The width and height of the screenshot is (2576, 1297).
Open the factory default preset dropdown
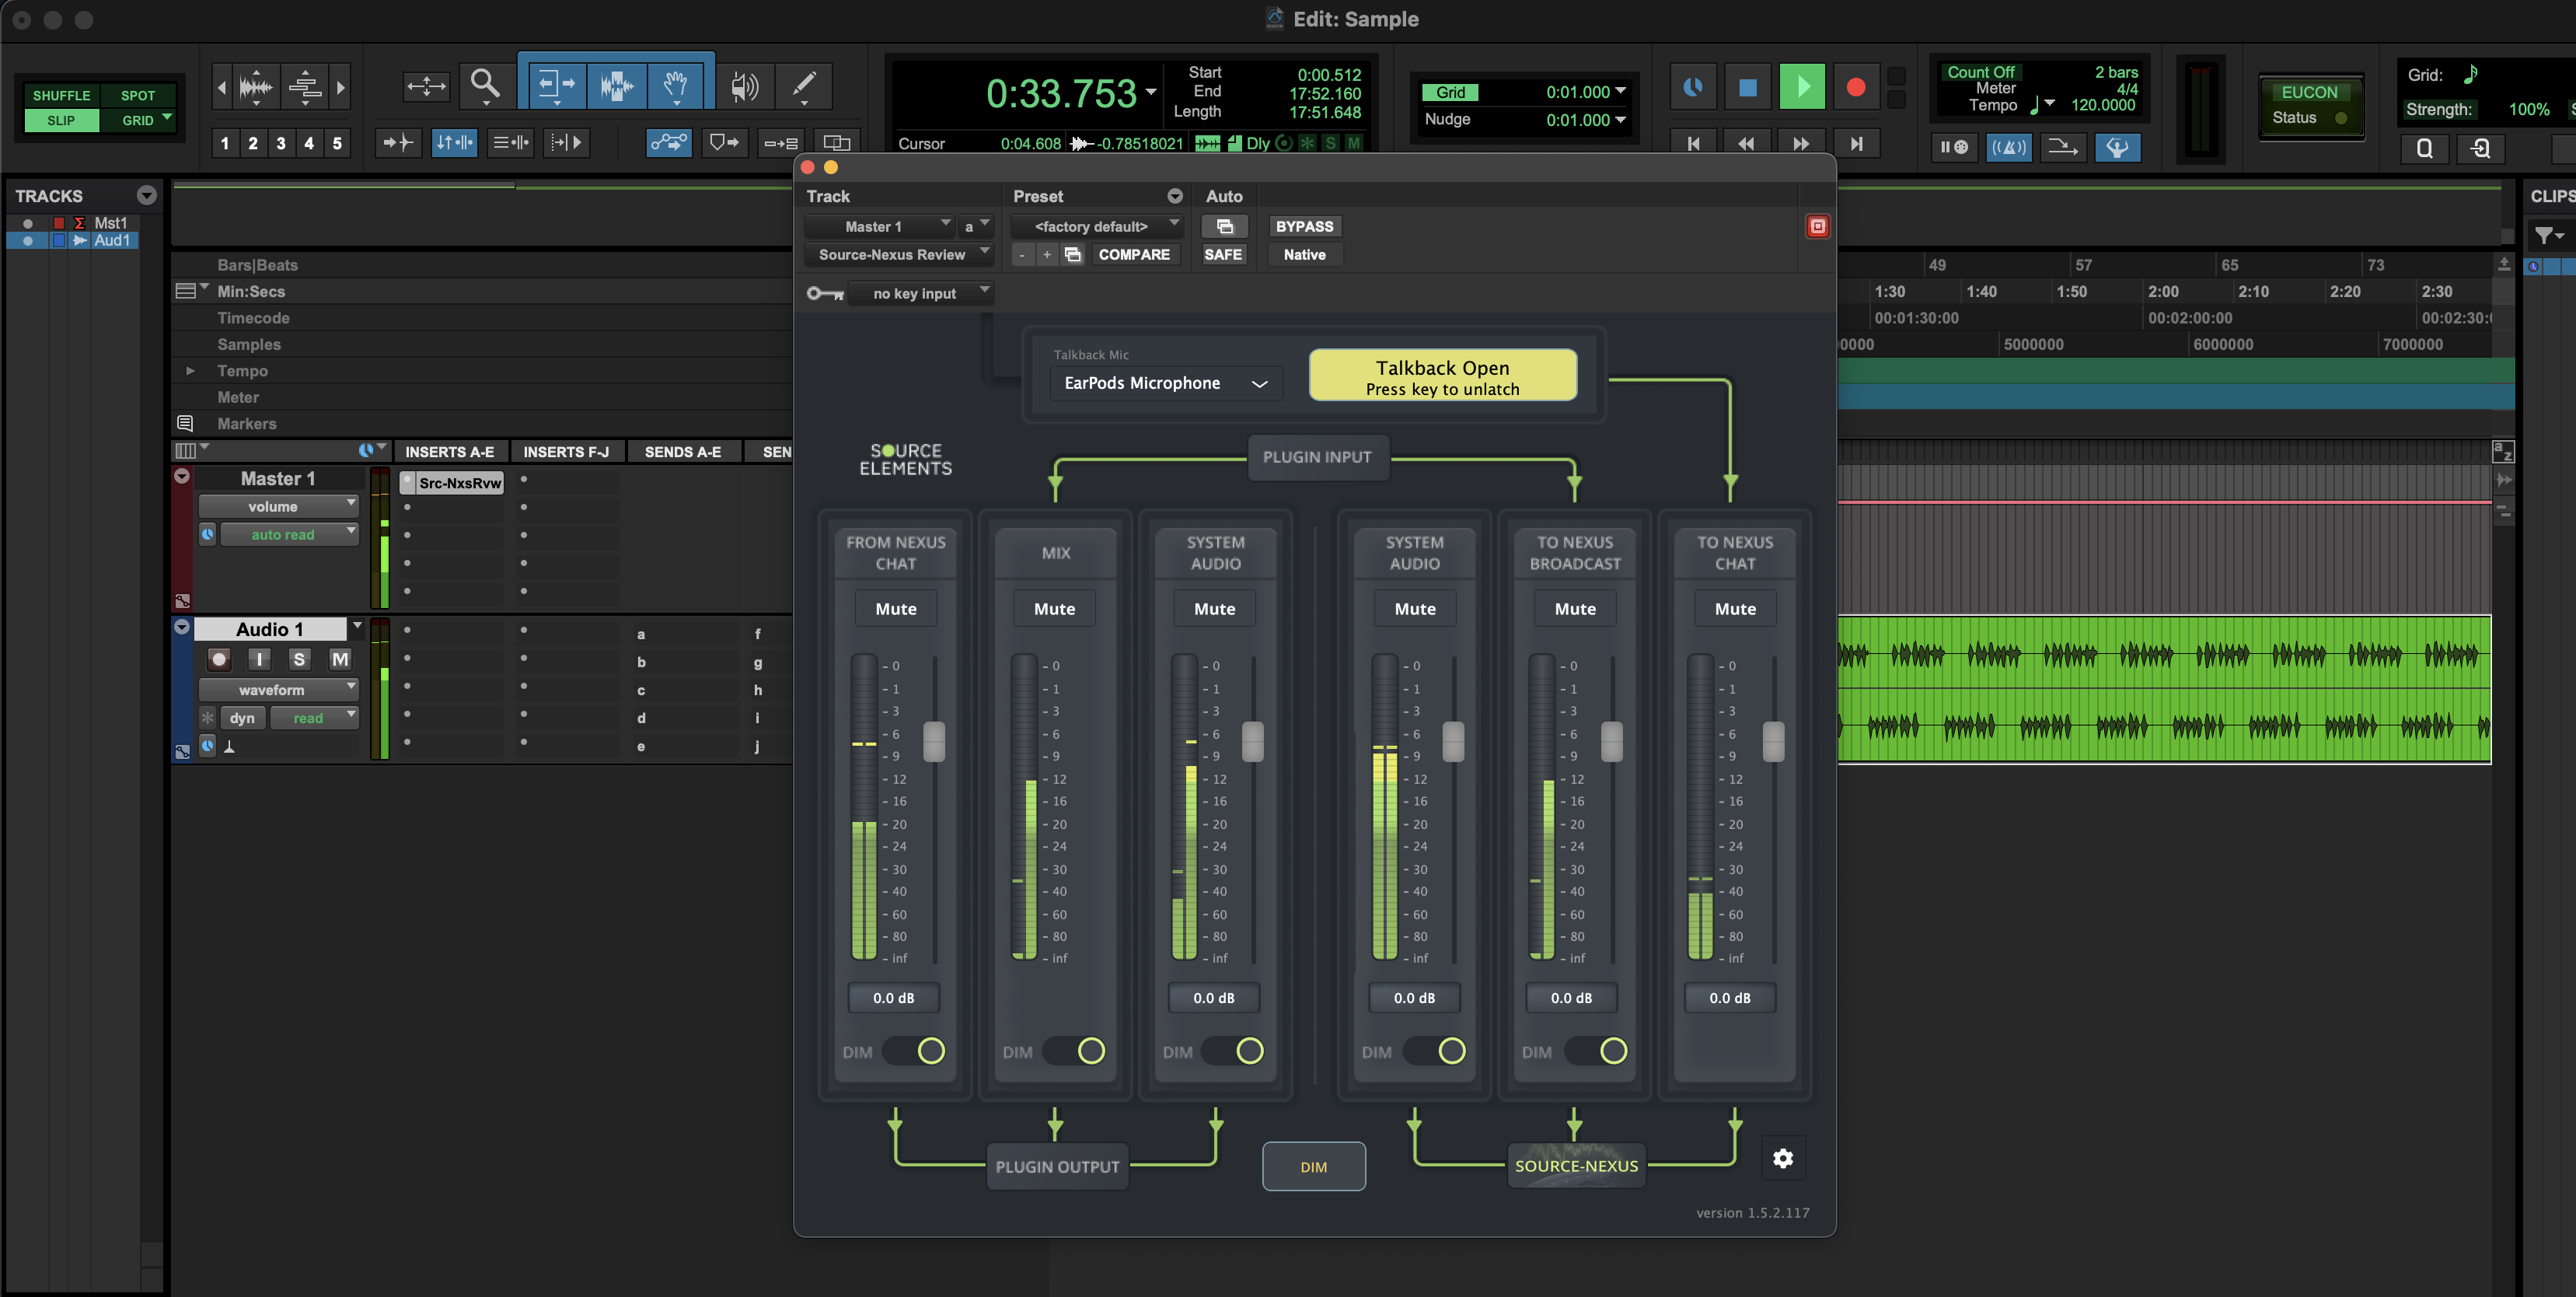point(1097,226)
